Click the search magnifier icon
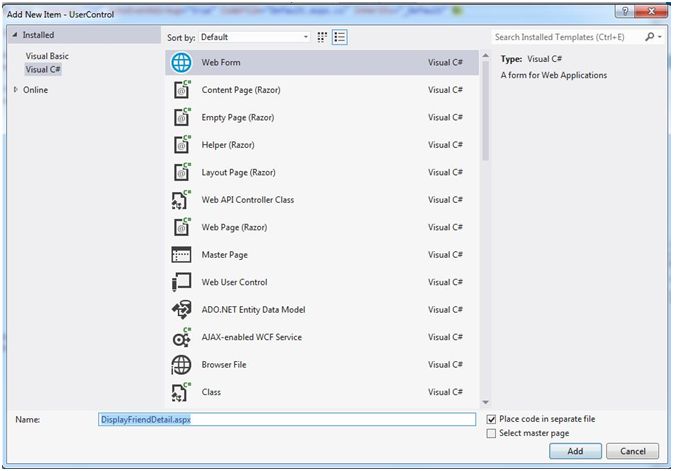The image size is (673, 471). (650, 37)
